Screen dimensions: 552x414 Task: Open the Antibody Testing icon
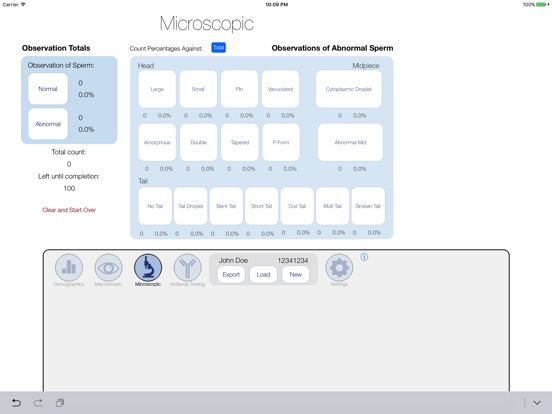pos(188,268)
